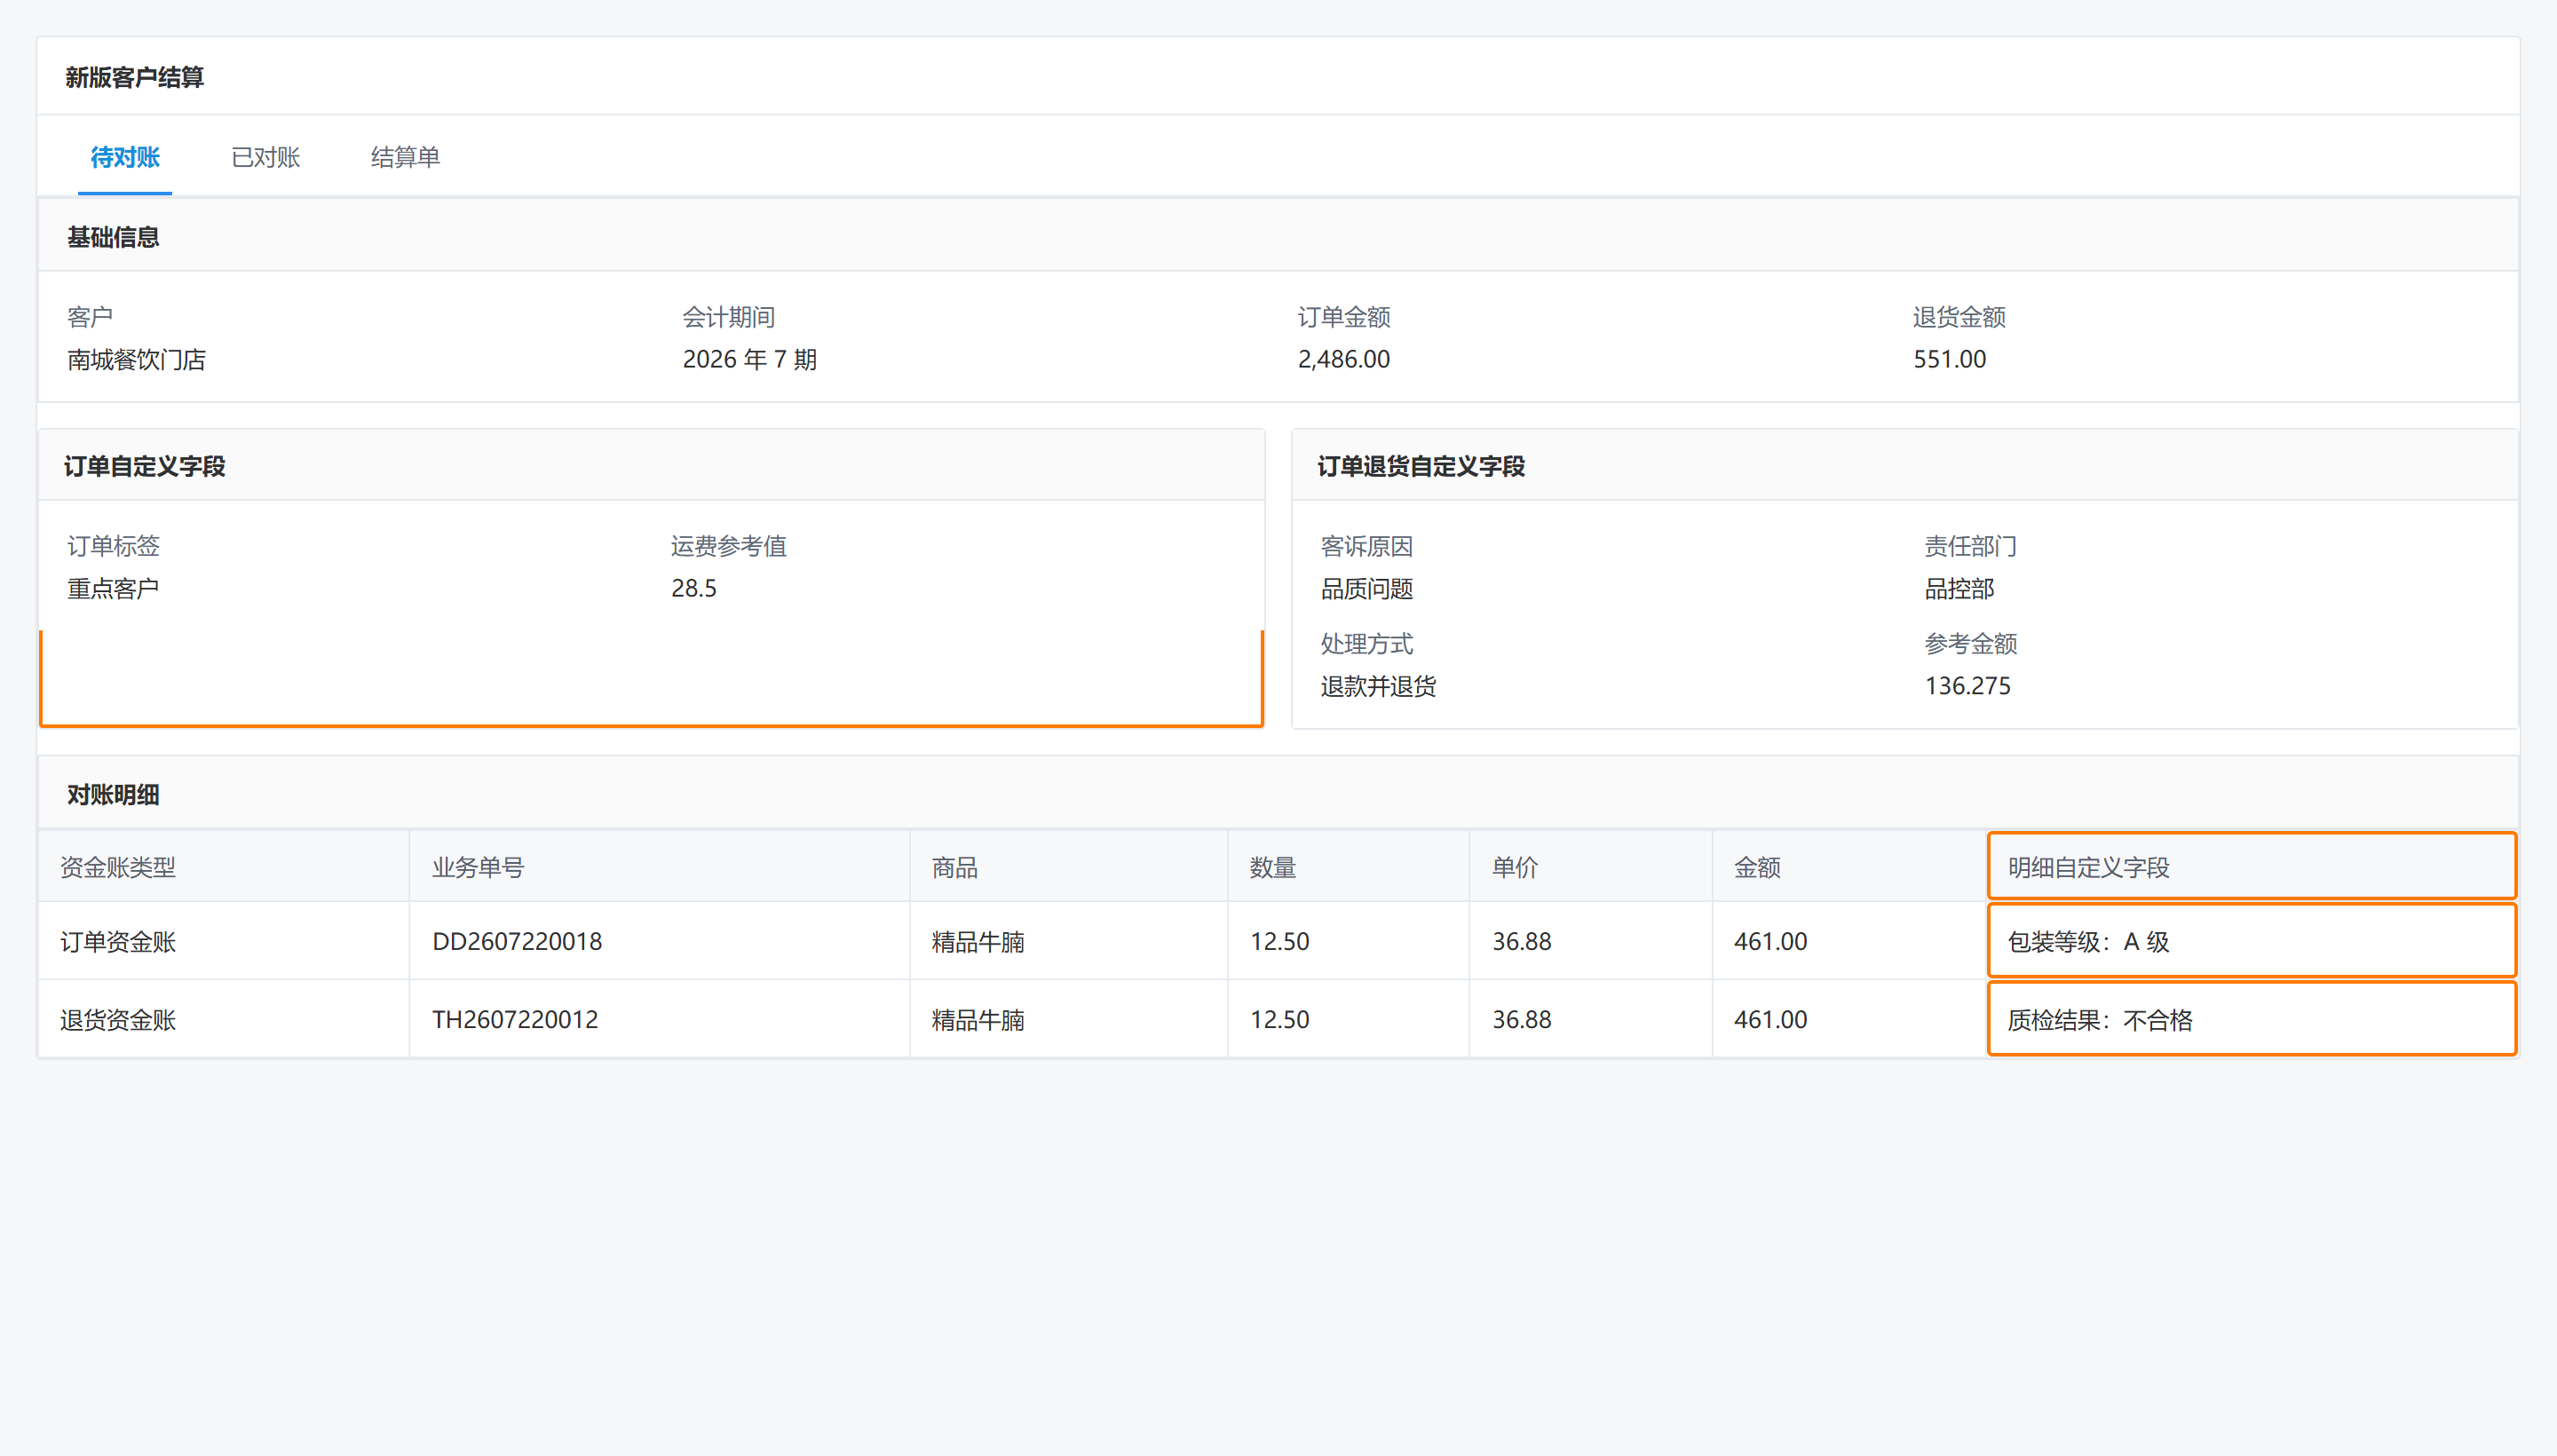
Task: Click the 处理方式 value 退款并退货
Action: (x=1377, y=685)
